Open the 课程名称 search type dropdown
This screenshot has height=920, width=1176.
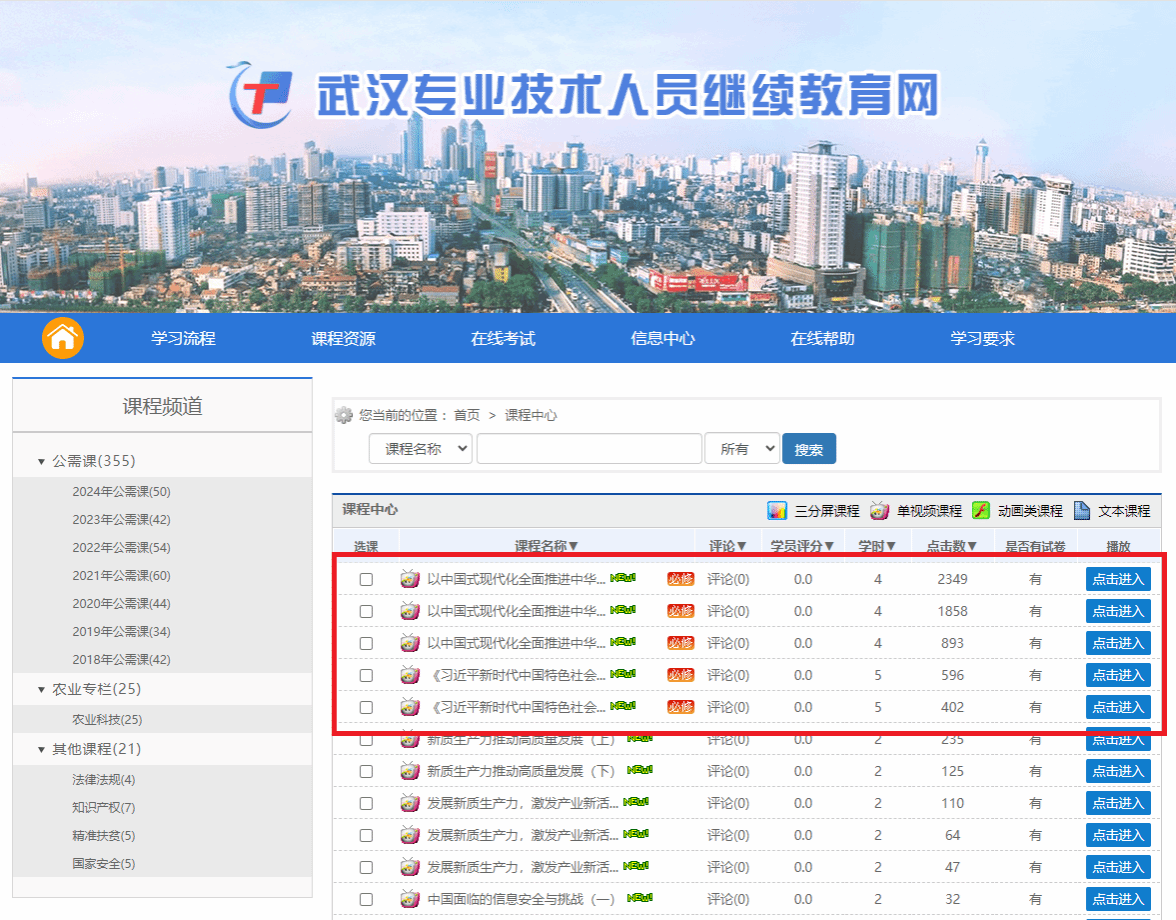[x=420, y=449]
